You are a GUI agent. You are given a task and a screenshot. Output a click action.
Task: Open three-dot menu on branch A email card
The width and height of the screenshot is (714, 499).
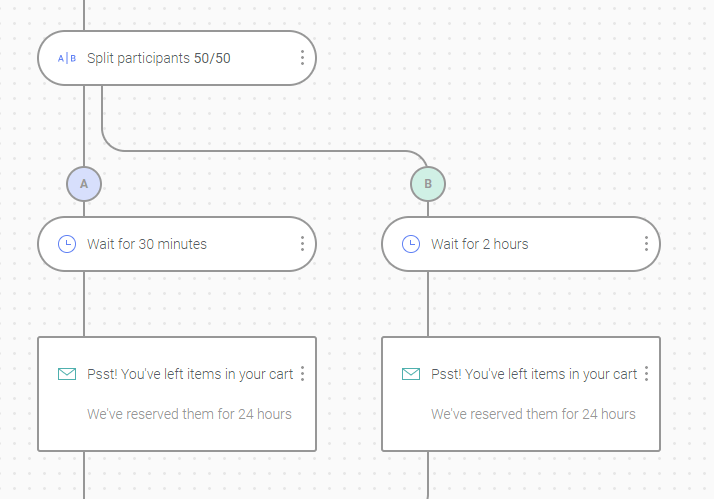(302, 374)
